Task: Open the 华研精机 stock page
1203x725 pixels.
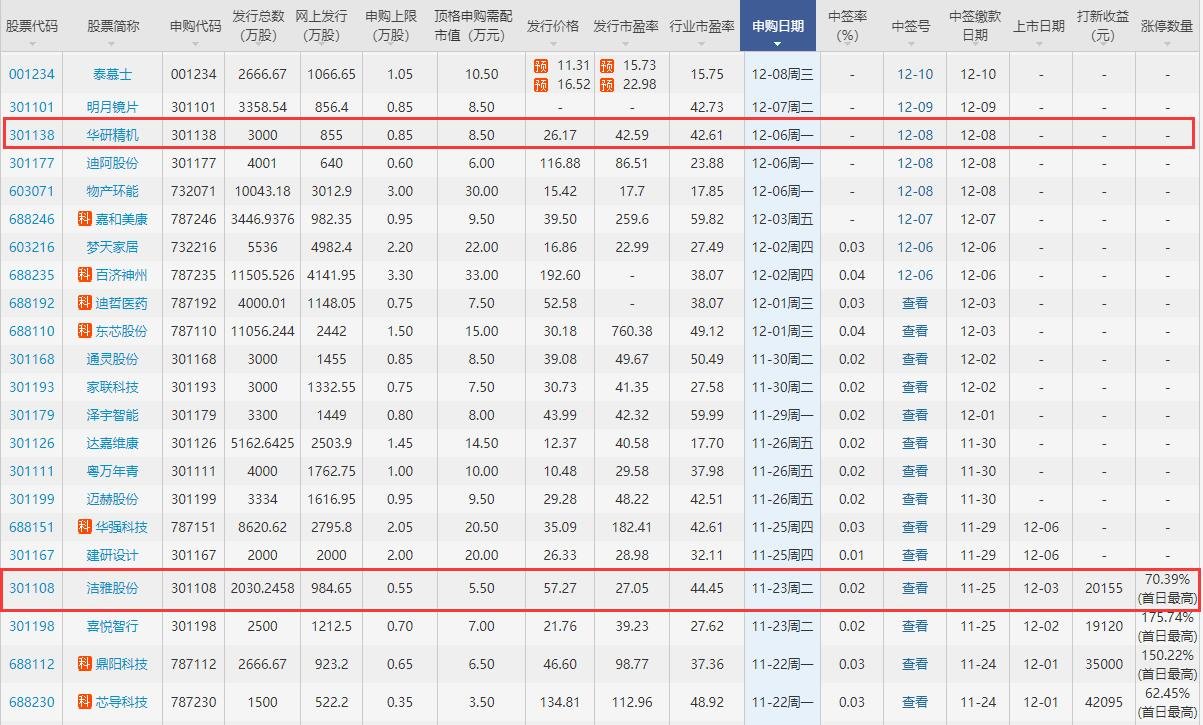Action: point(113,135)
